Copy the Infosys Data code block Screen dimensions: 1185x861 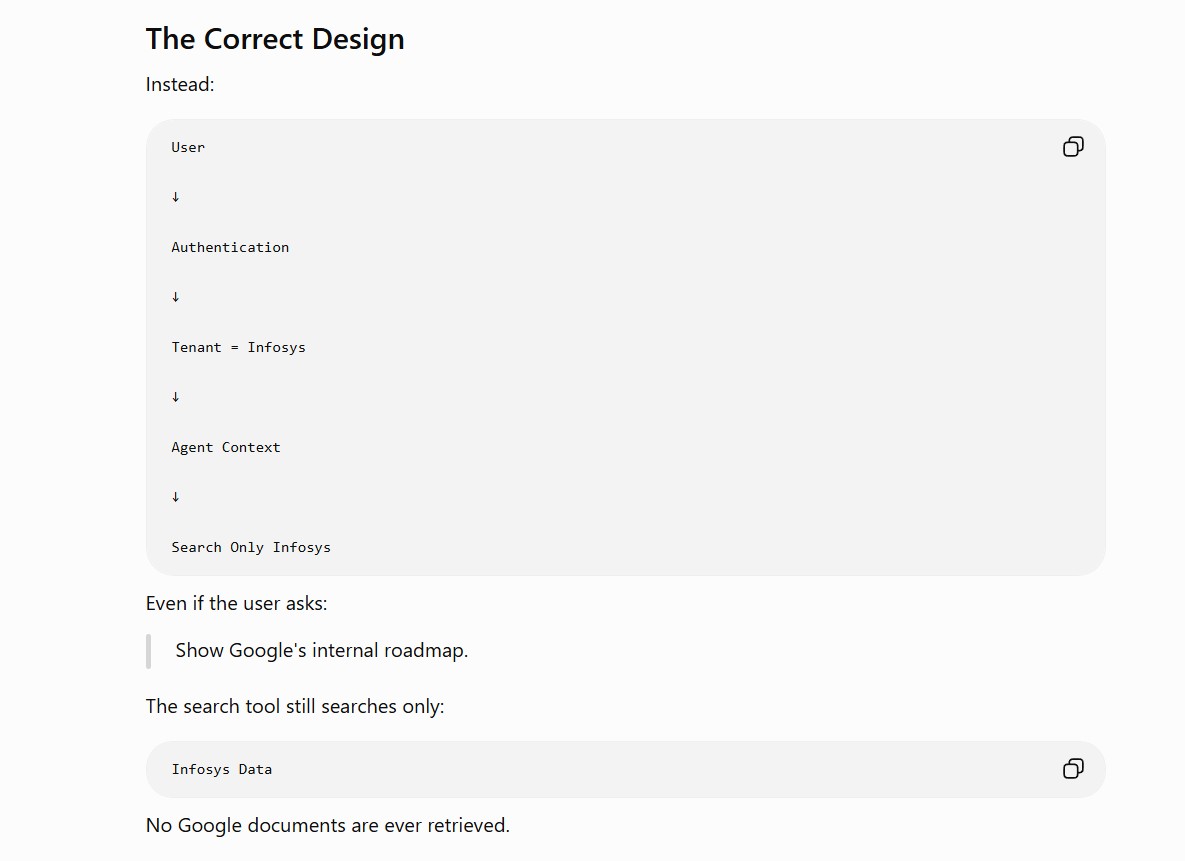click(x=1073, y=769)
